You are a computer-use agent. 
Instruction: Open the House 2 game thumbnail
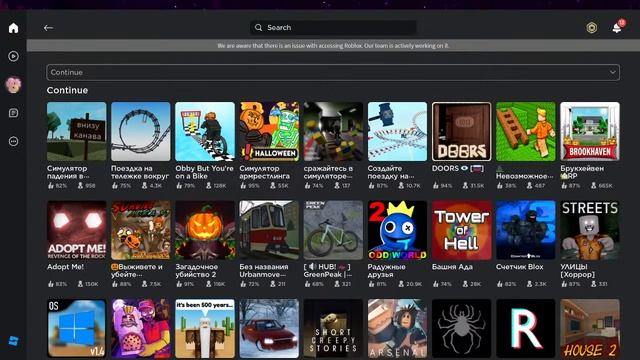pyautogui.click(x=590, y=329)
